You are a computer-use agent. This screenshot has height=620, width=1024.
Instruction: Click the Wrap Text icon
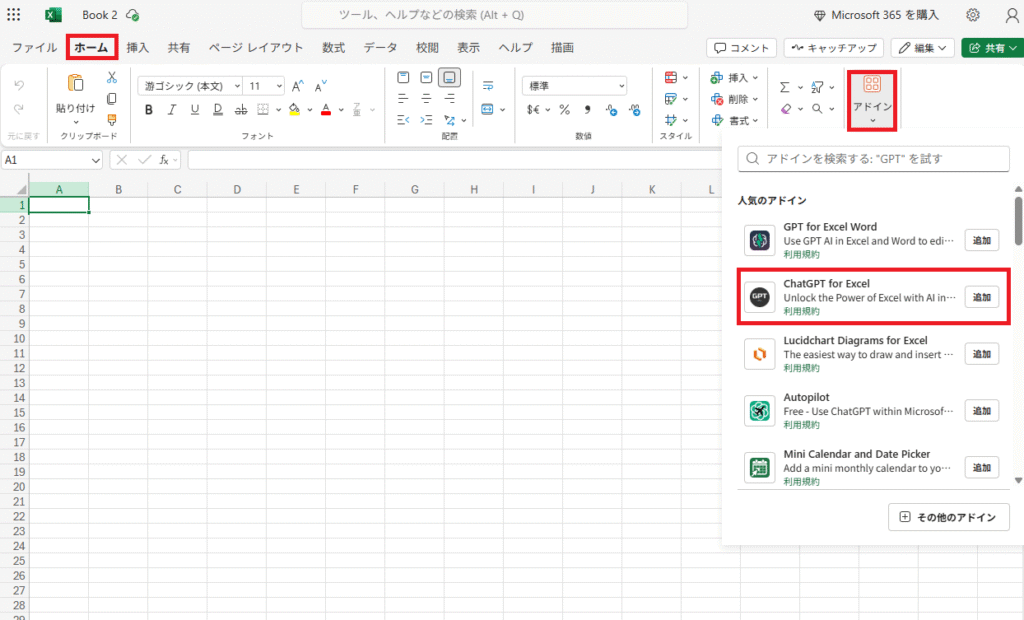488,86
